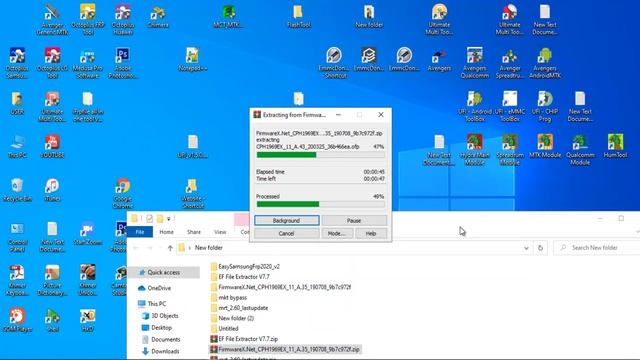640x360 pixels.
Task: Click the New folder address bar path
Action: (209, 248)
